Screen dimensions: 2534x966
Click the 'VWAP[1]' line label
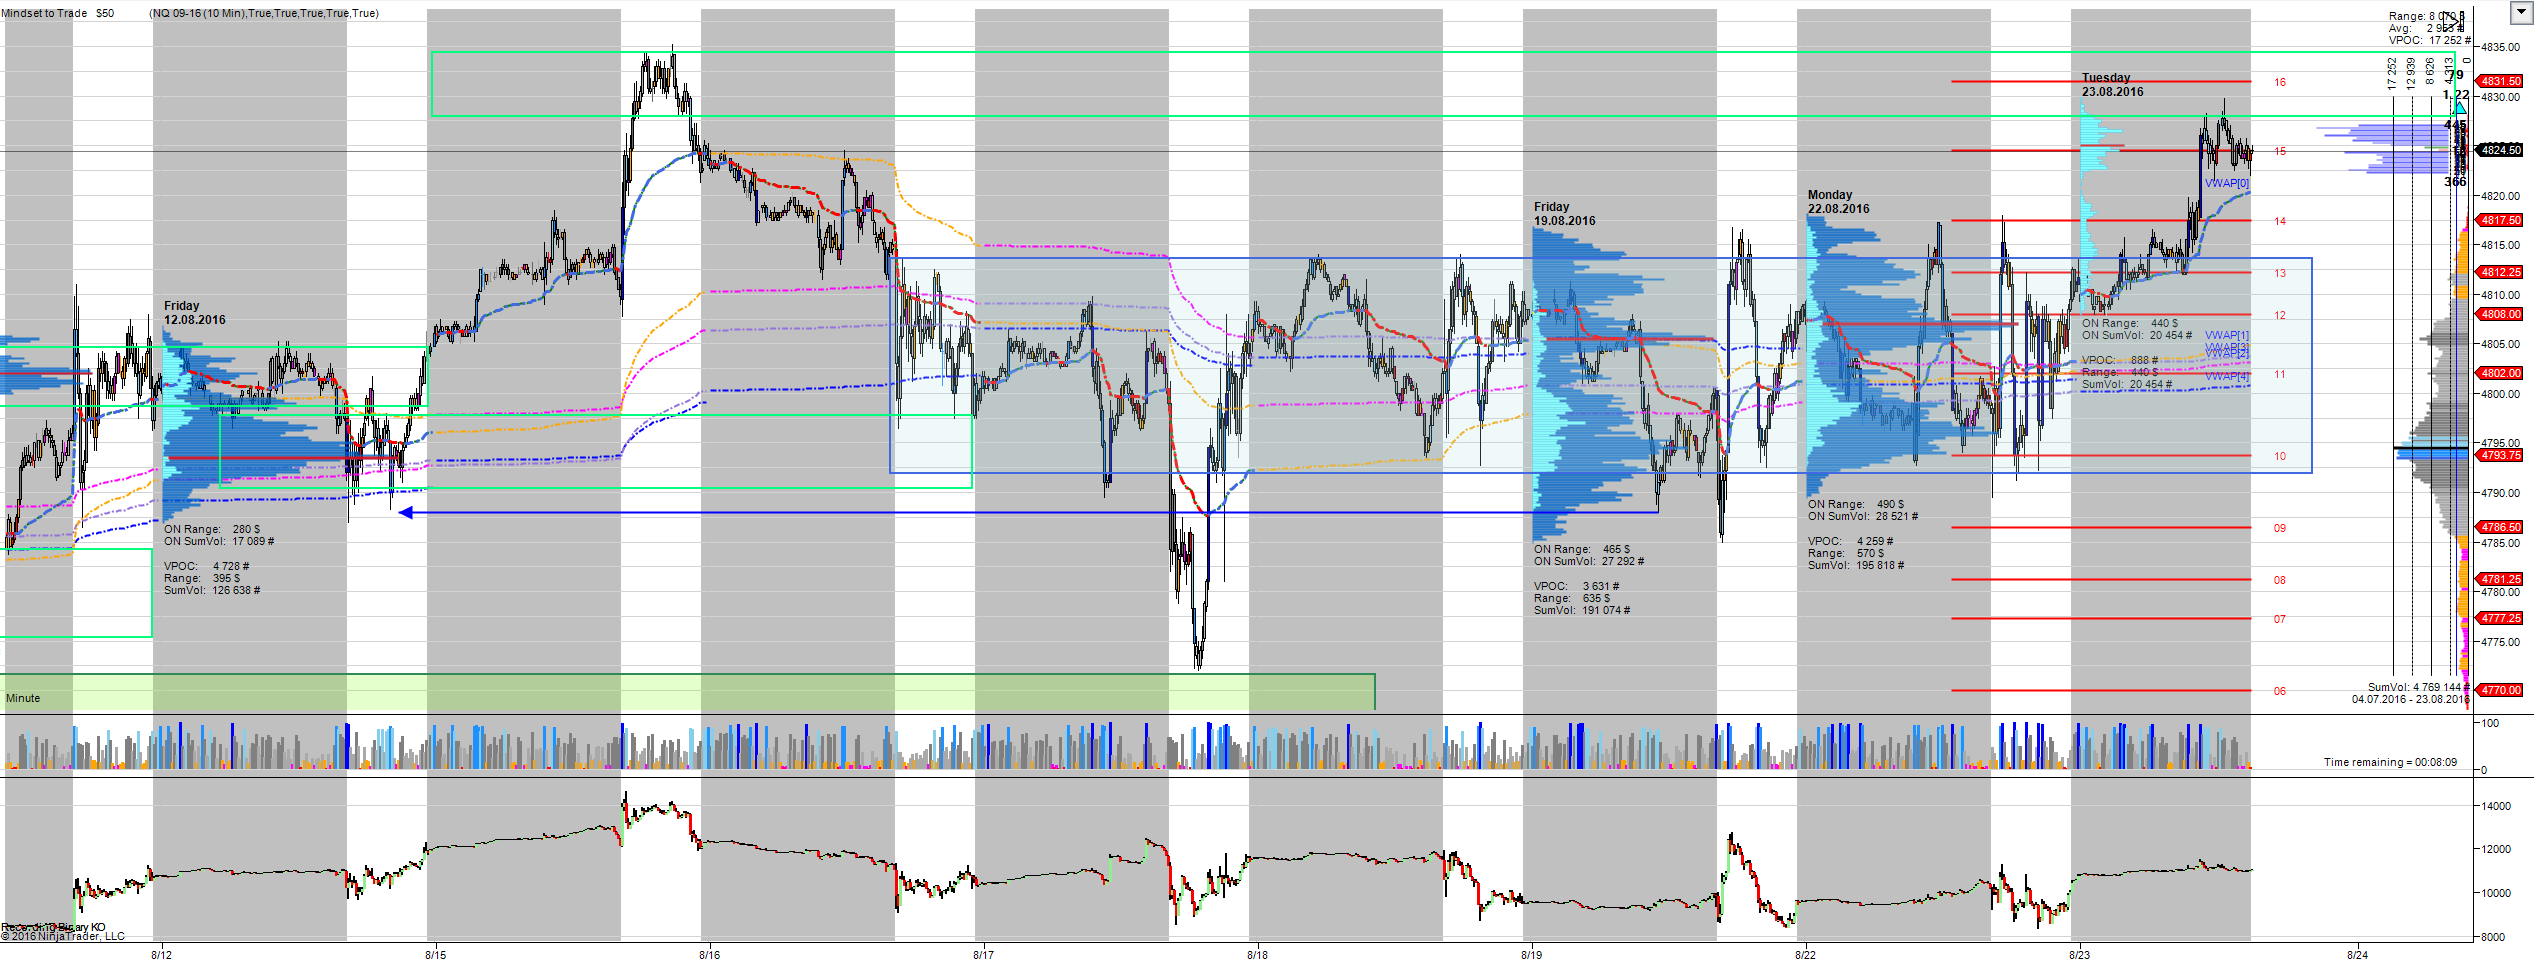click(x=2226, y=335)
